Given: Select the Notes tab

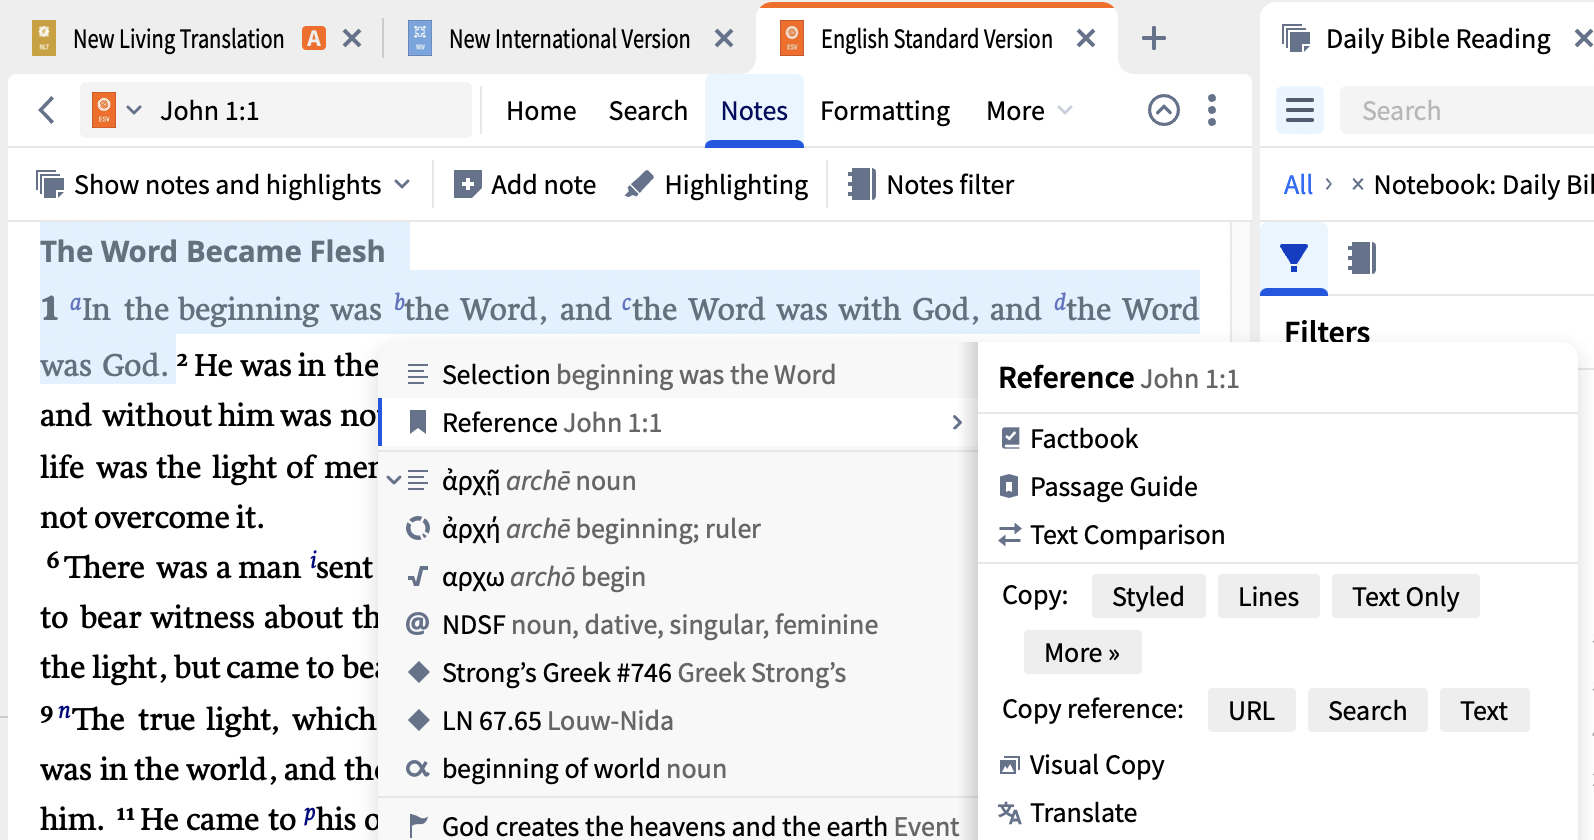Looking at the screenshot, I should pyautogui.click(x=754, y=111).
